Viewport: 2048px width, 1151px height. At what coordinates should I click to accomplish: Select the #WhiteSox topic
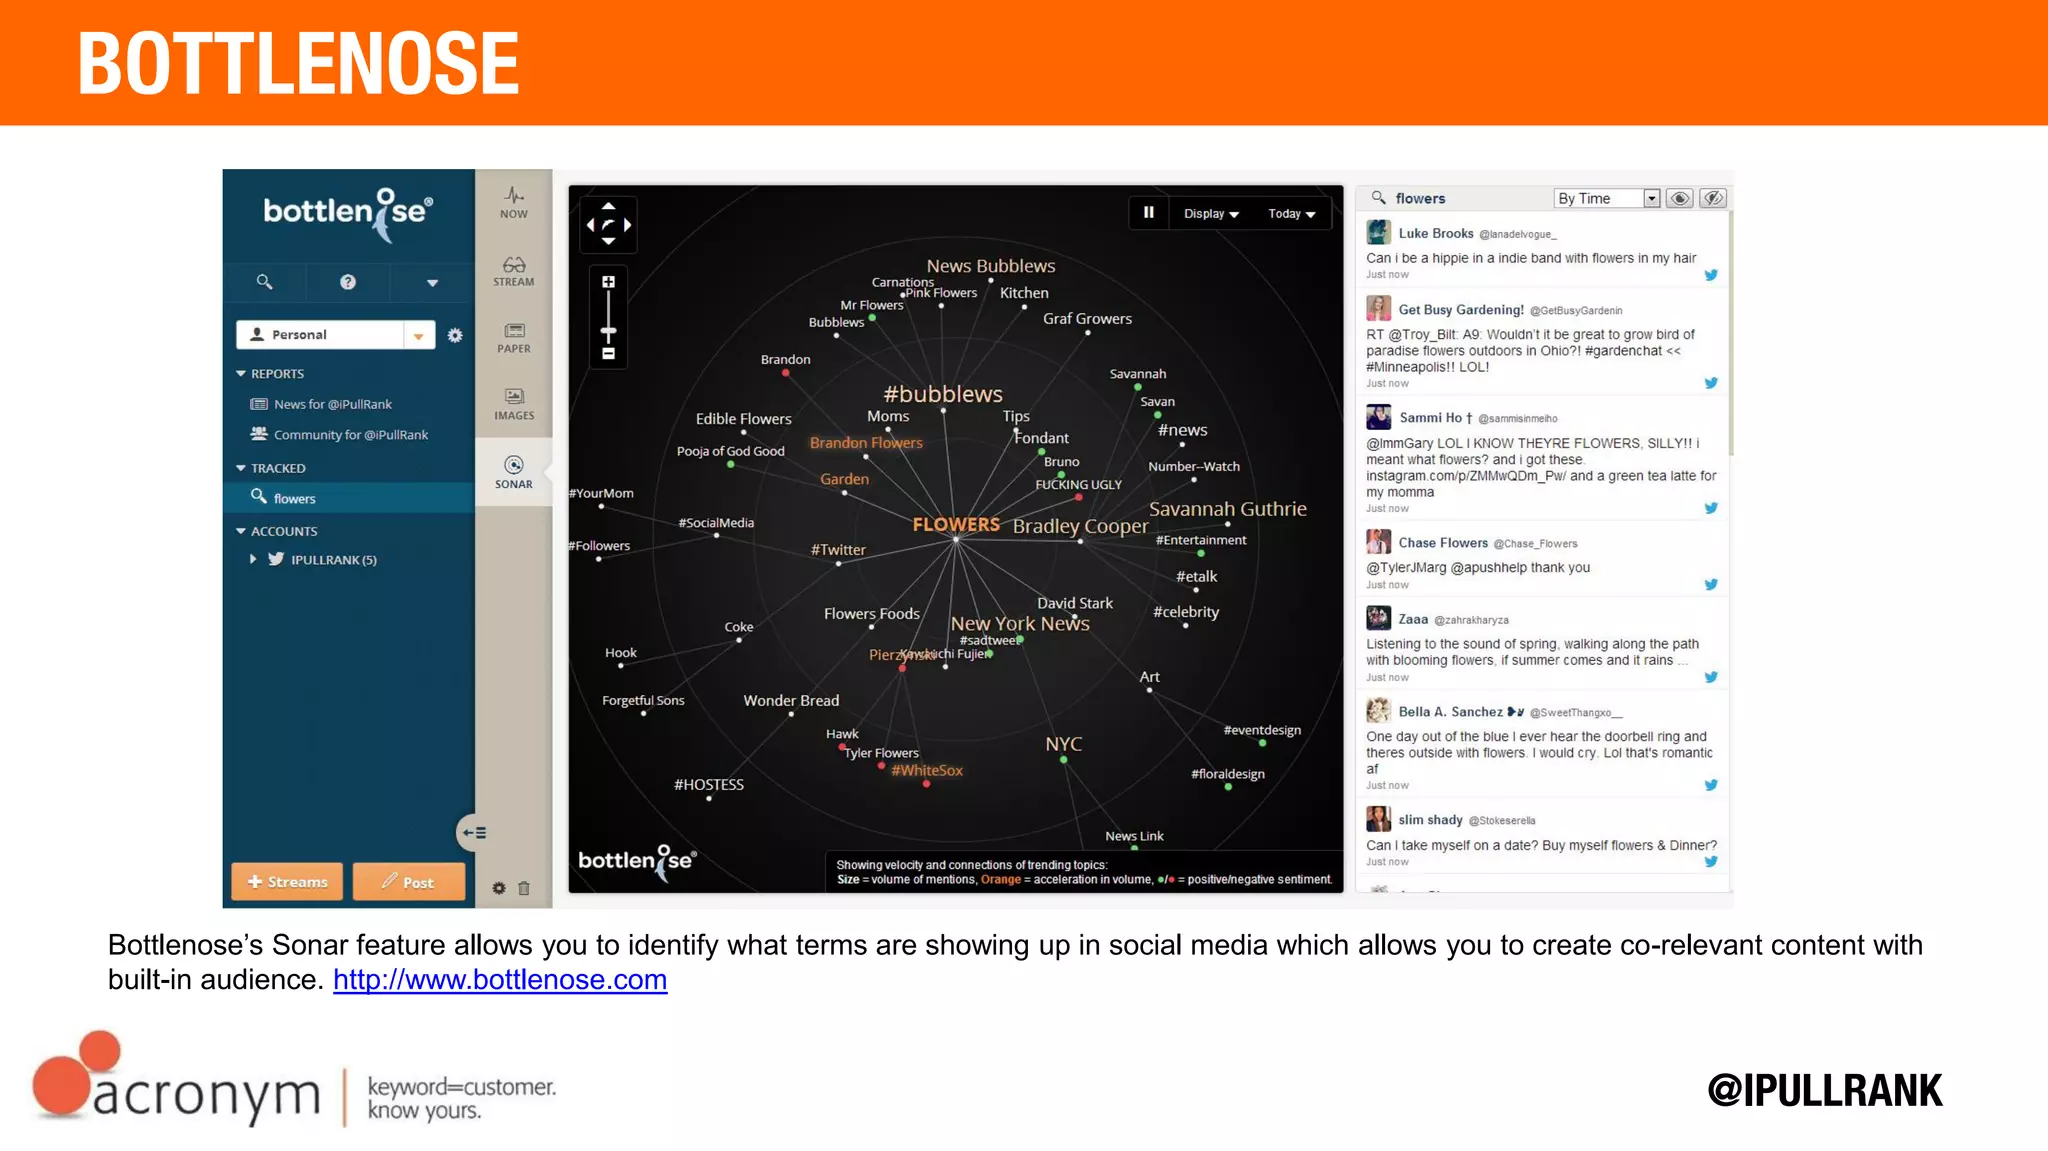(x=927, y=770)
